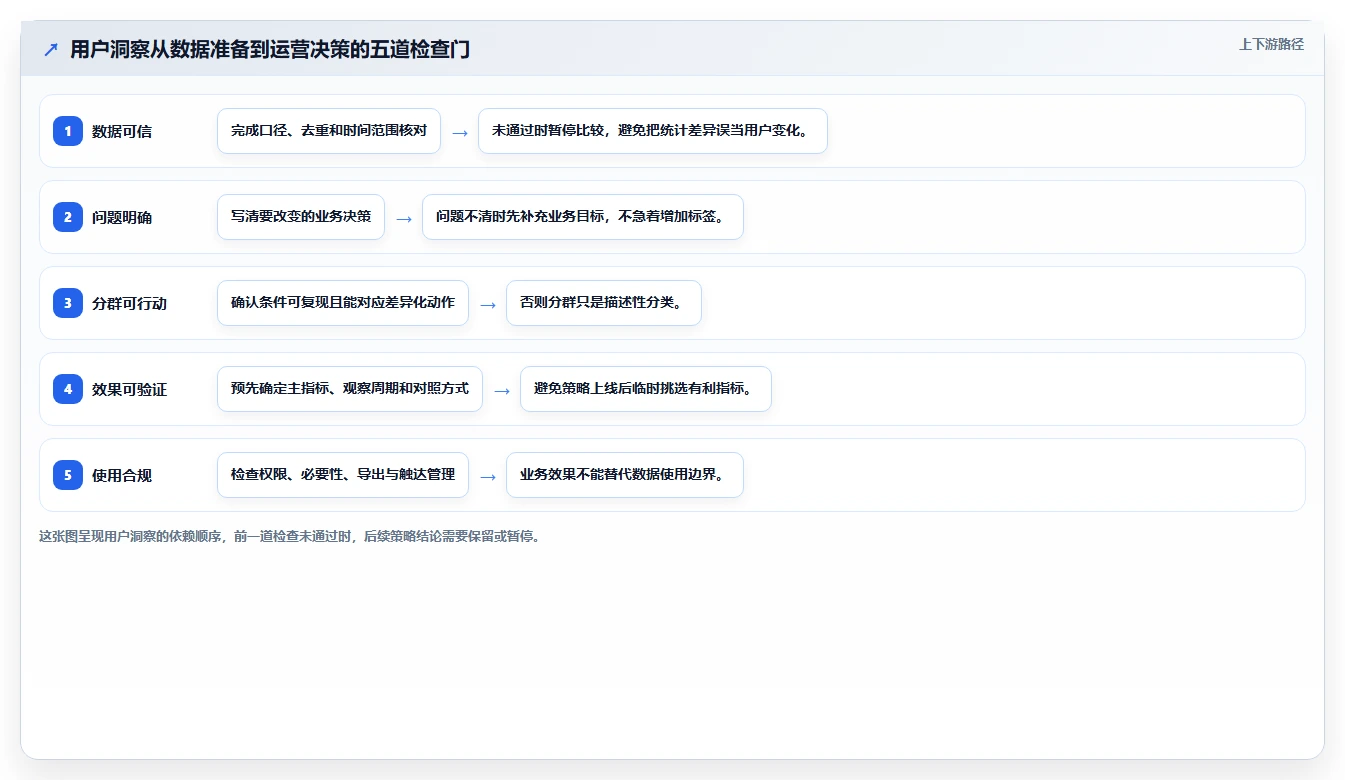Select step badge number 3

[x=68, y=302]
